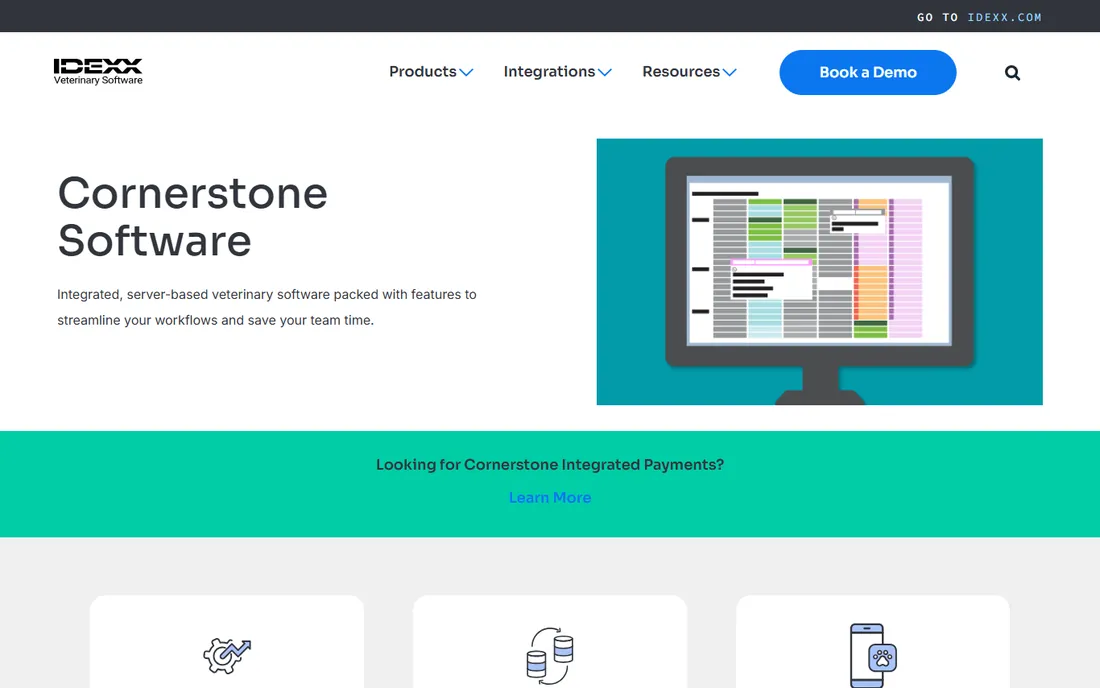
Task: Click the IDEXX Veterinary Software logo
Action: point(98,72)
